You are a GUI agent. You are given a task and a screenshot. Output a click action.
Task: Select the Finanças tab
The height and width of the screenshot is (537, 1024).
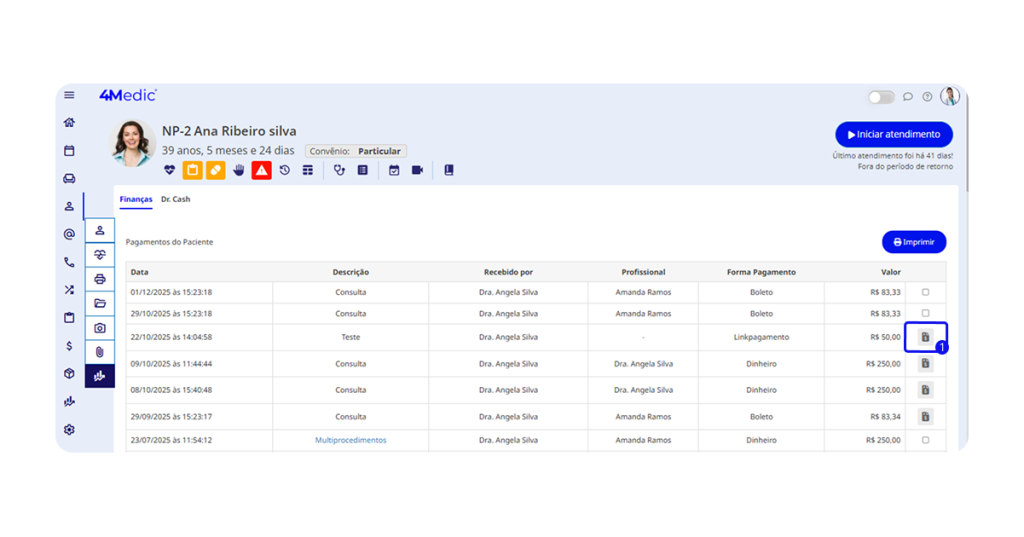136,200
